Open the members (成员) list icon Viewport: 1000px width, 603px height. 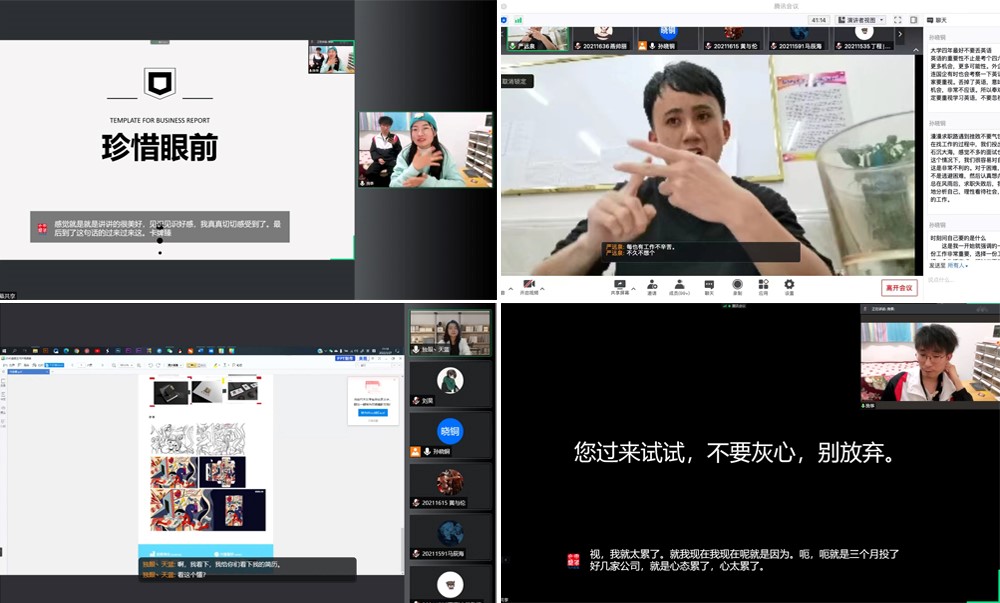point(680,286)
